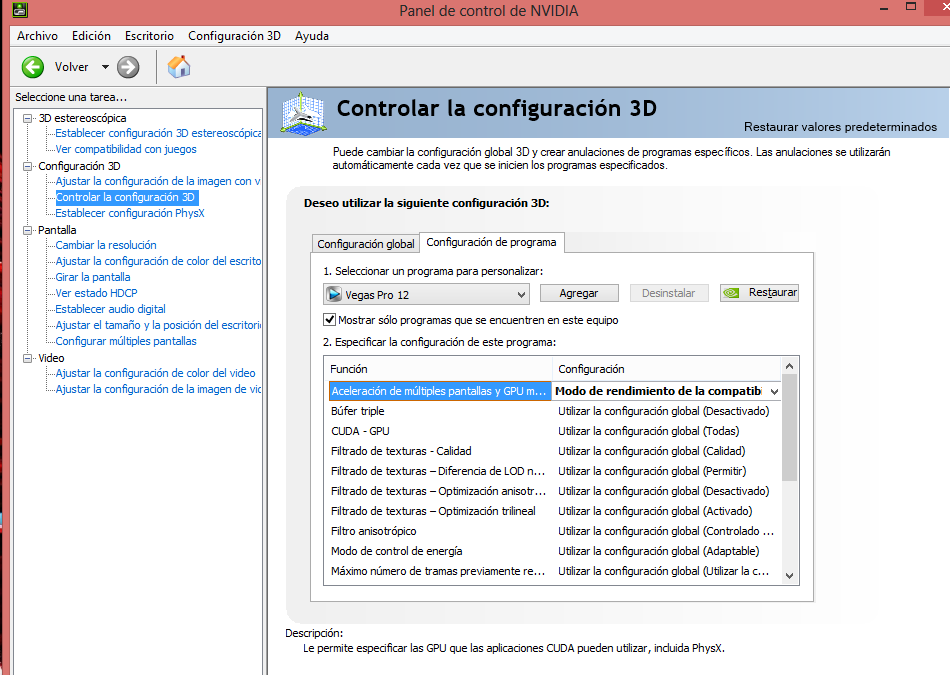Viewport: 950px width, 675px height.
Task: Select Filtrado de texturas – Diferencia de LOD row
Action: click(554, 471)
